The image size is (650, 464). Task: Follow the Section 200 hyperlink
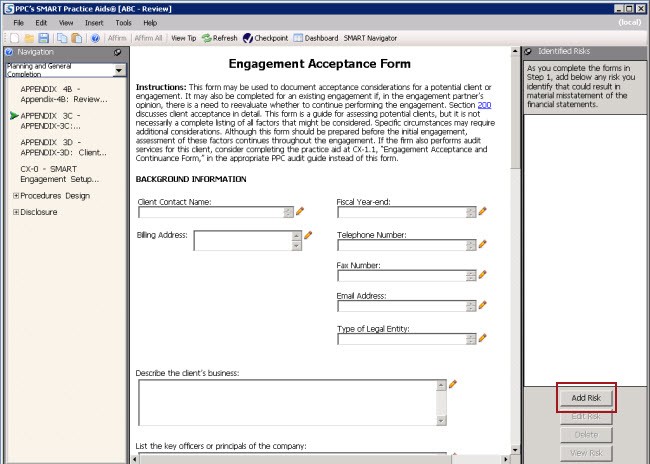tap(484, 104)
